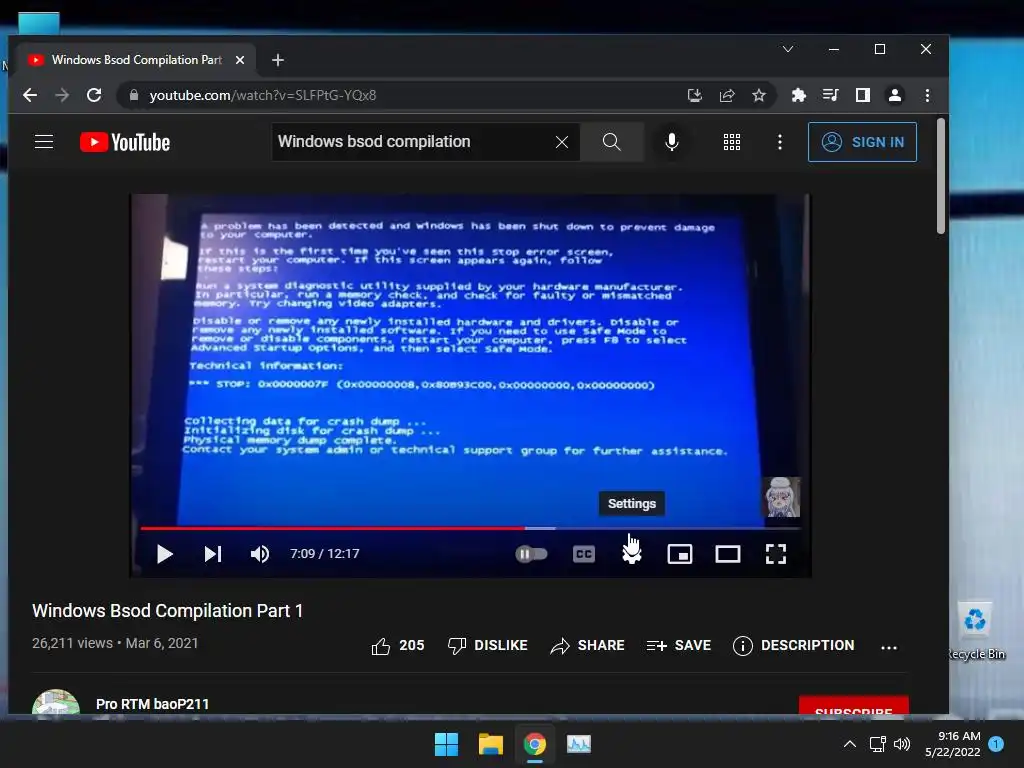Play the paused BSOD video
The width and height of the screenshot is (1024, 768).
pyautogui.click(x=165, y=554)
